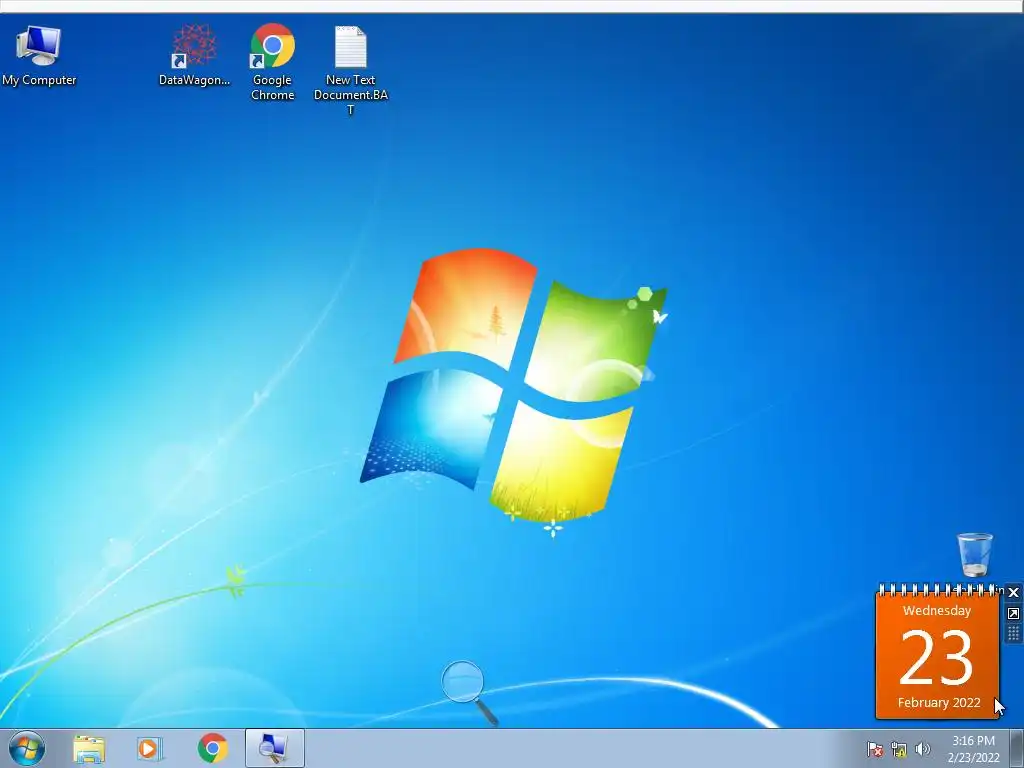The image size is (1024, 768).
Task: Select the My Computer desktop icon
Action: 39,56
